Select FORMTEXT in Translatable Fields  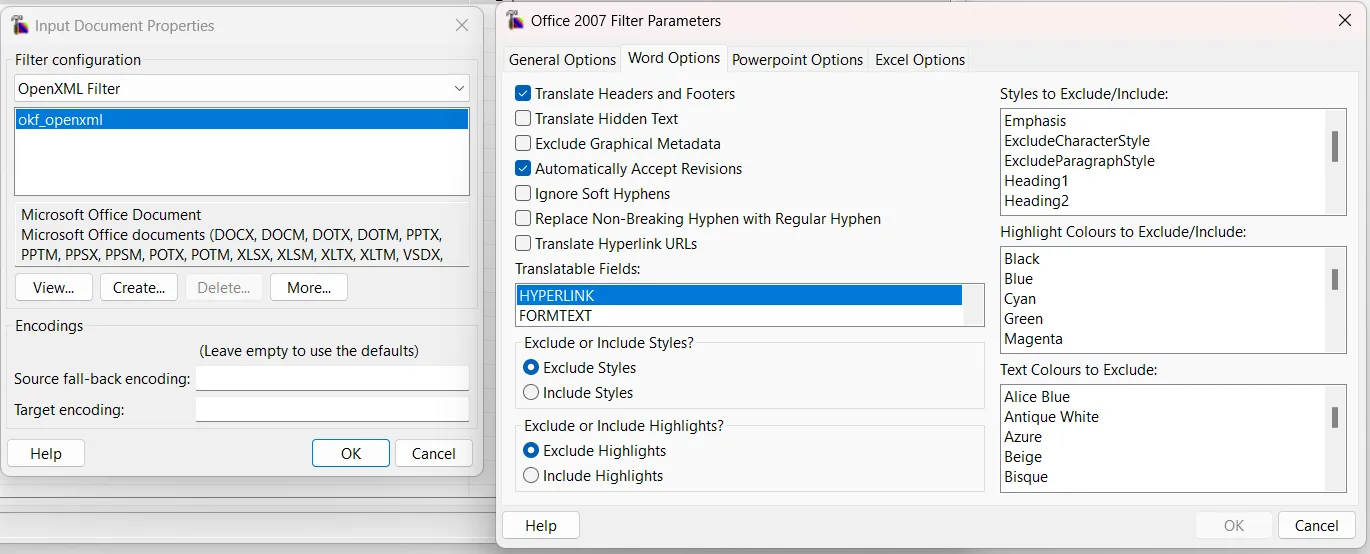pyautogui.click(x=739, y=315)
